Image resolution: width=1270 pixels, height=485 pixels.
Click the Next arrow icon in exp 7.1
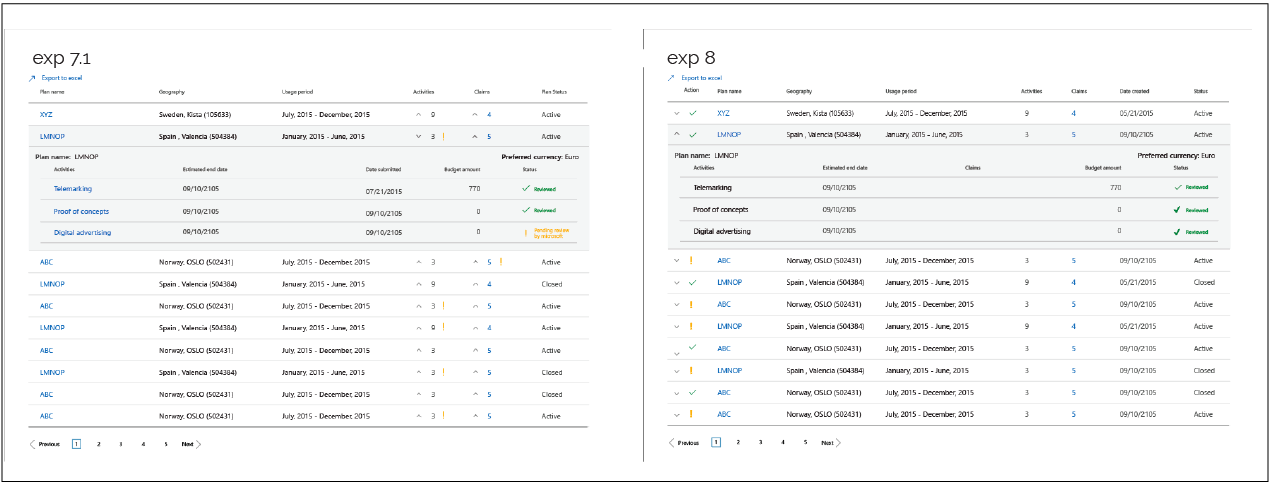click(x=198, y=444)
